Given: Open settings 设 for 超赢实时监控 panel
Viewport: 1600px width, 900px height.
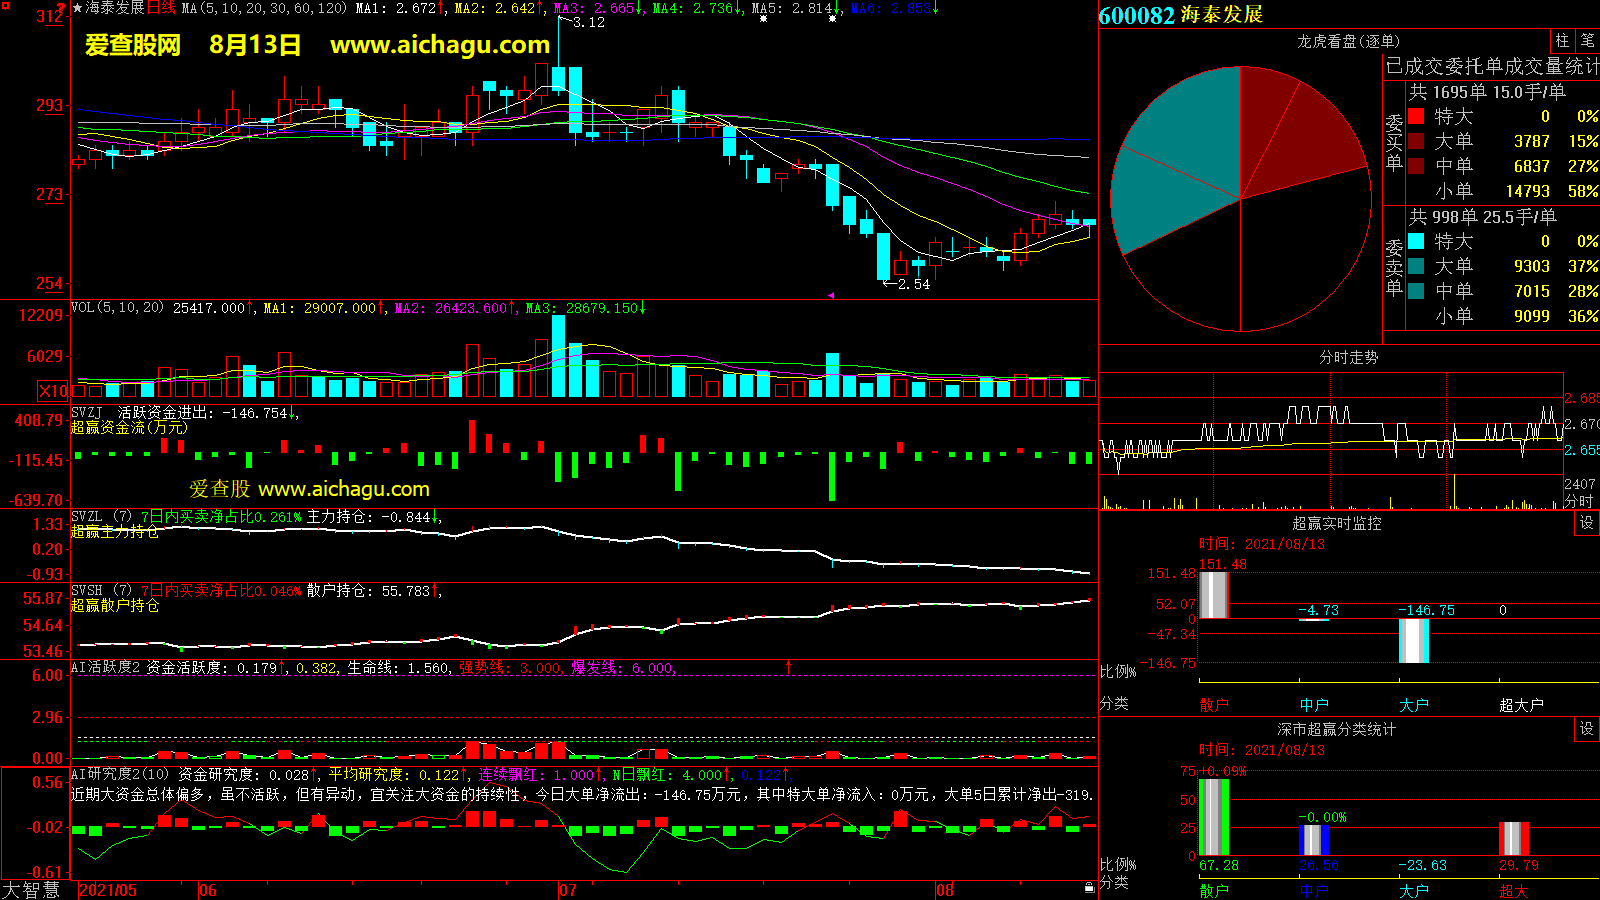Looking at the screenshot, I should pos(1586,523).
